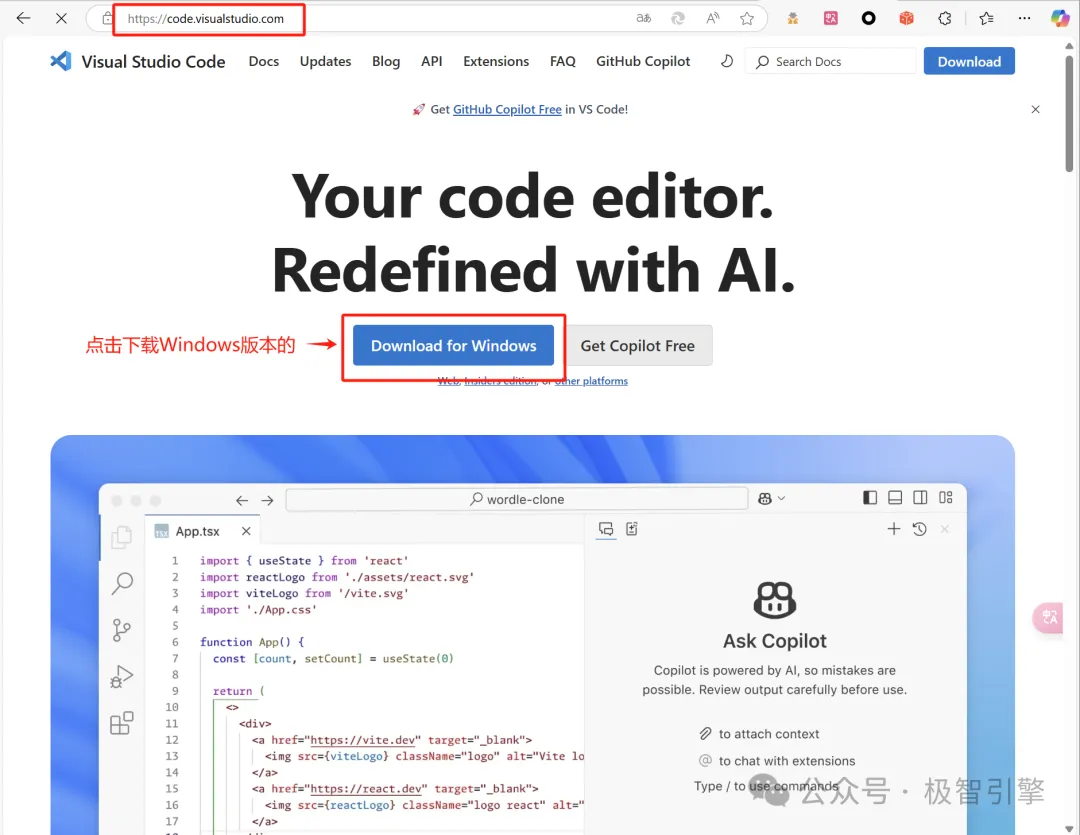Click the red cube extension icon
The height and width of the screenshot is (835, 1080).
906,19
